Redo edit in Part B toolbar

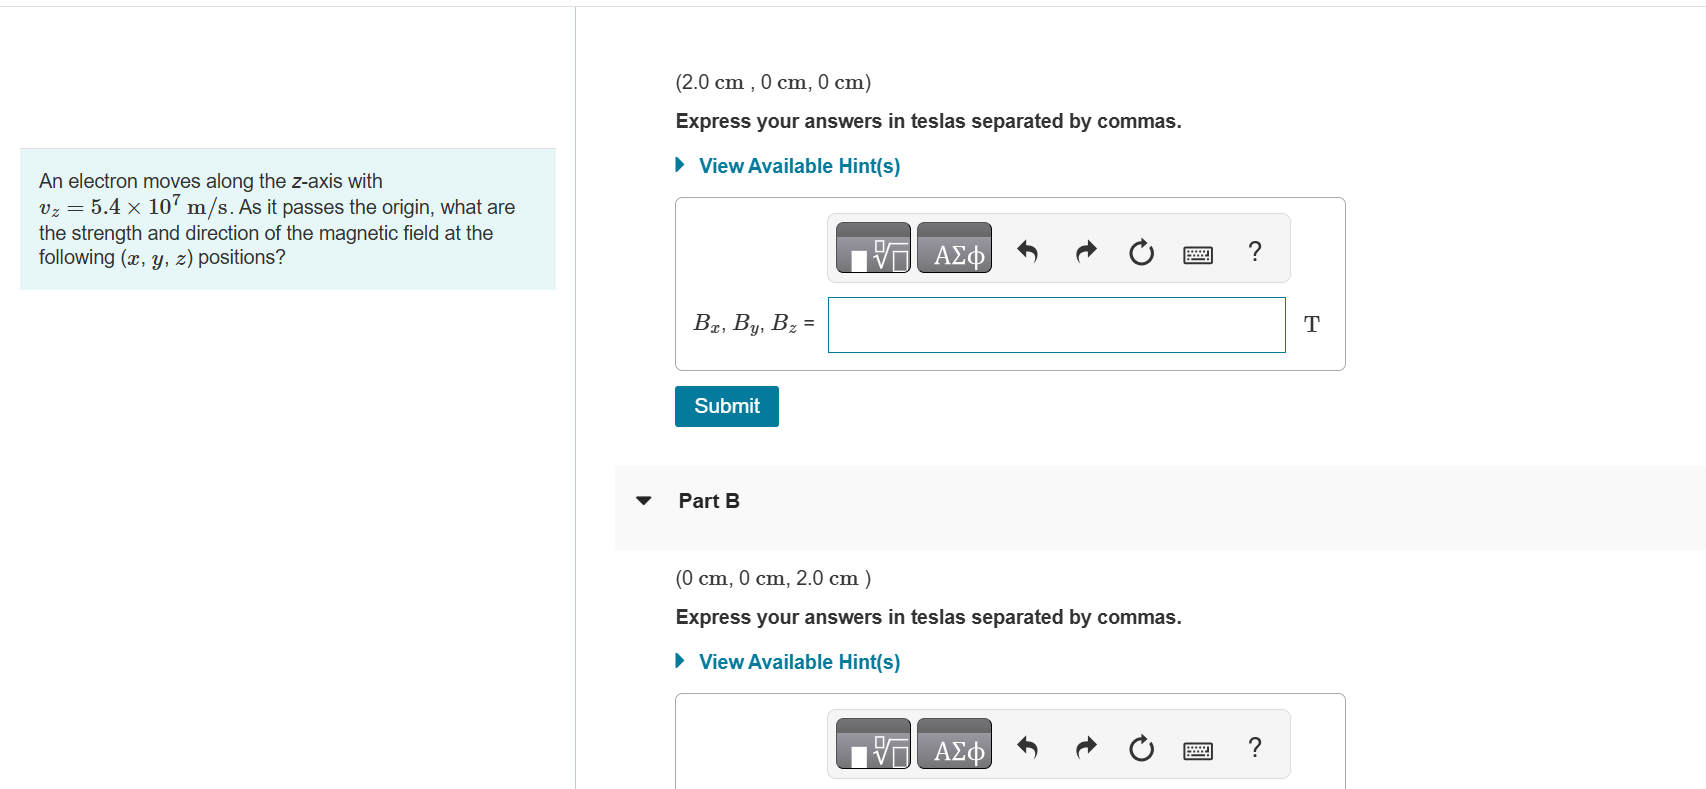point(1086,747)
